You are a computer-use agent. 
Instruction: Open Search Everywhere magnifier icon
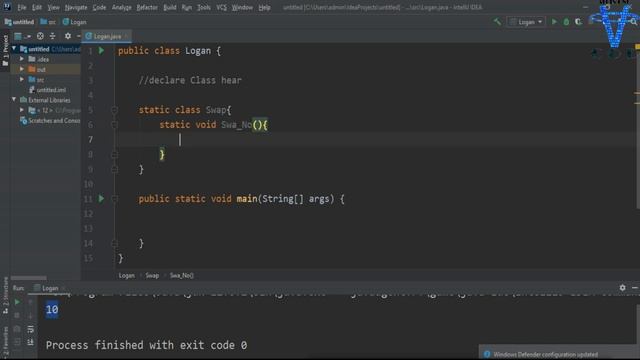[634, 22]
